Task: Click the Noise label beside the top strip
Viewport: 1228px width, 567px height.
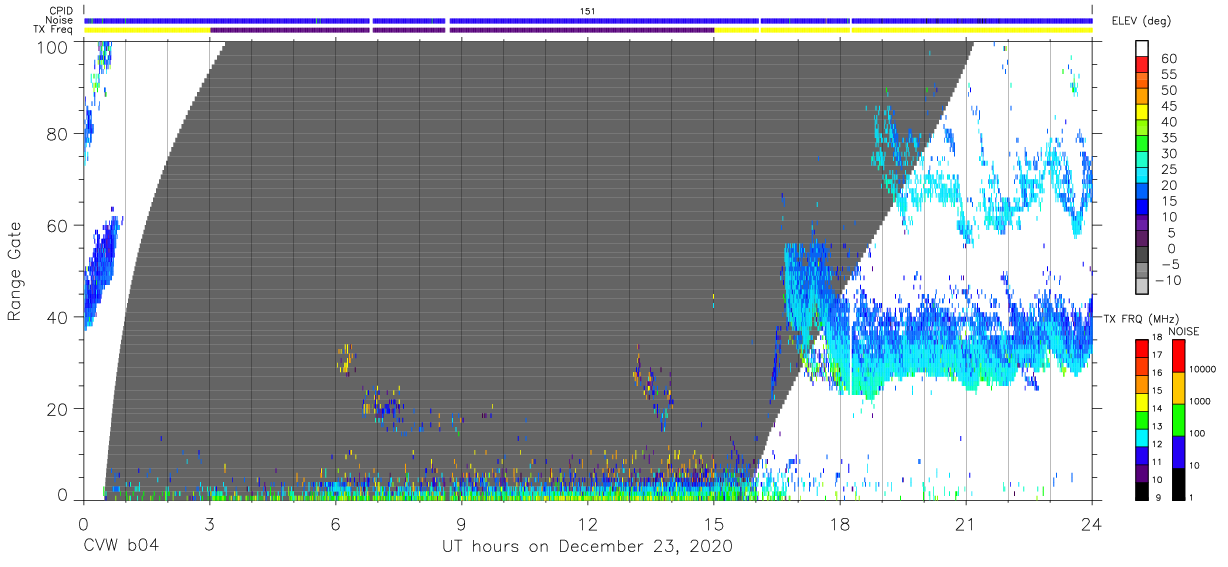Action: coord(60,20)
